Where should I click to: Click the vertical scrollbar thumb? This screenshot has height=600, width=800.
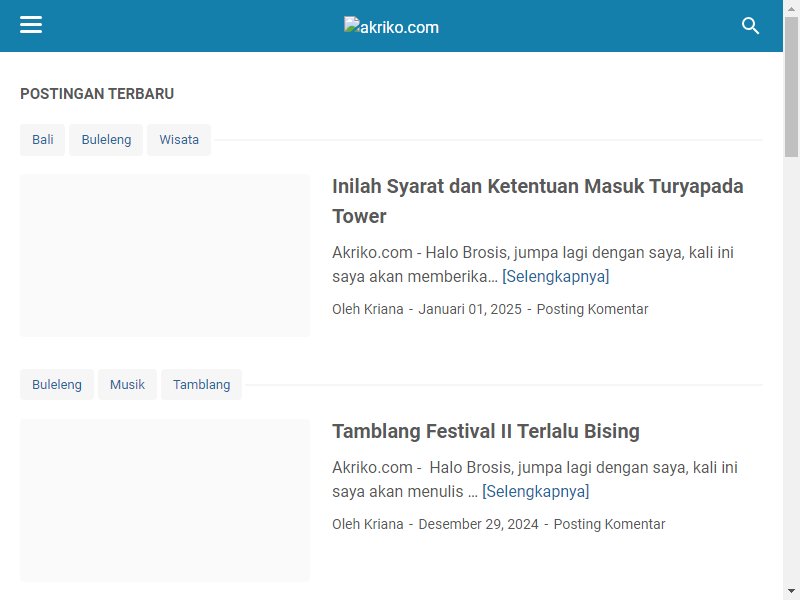tap(791, 87)
